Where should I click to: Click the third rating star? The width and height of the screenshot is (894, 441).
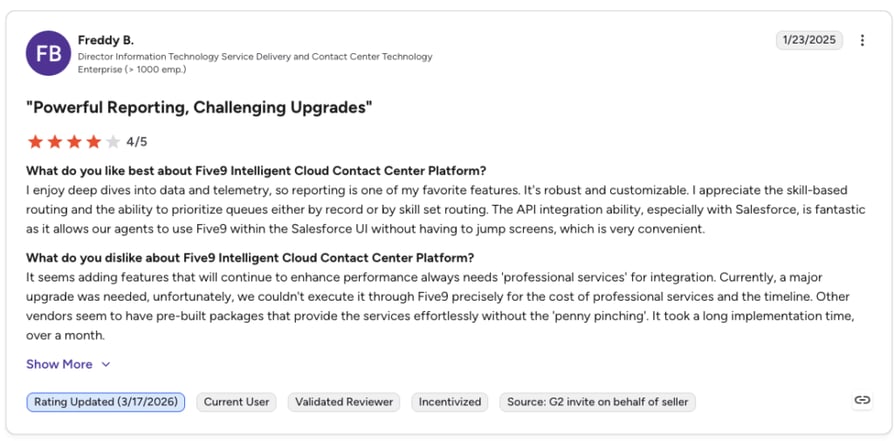tap(74, 141)
